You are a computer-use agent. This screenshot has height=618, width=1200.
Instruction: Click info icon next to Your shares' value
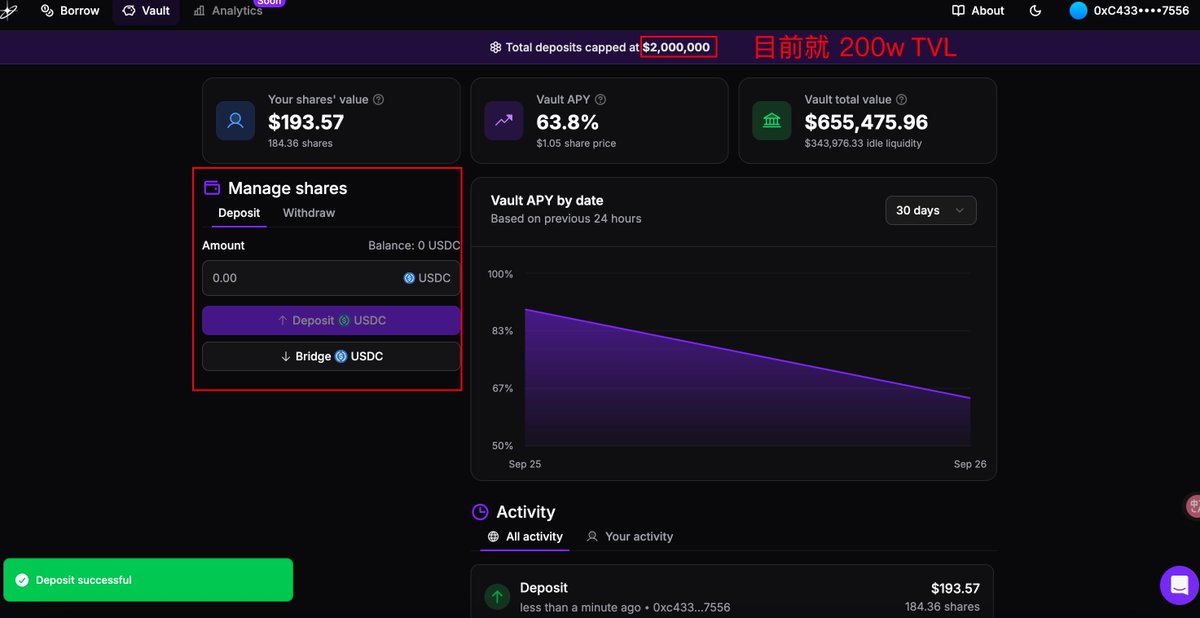(x=378, y=100)
